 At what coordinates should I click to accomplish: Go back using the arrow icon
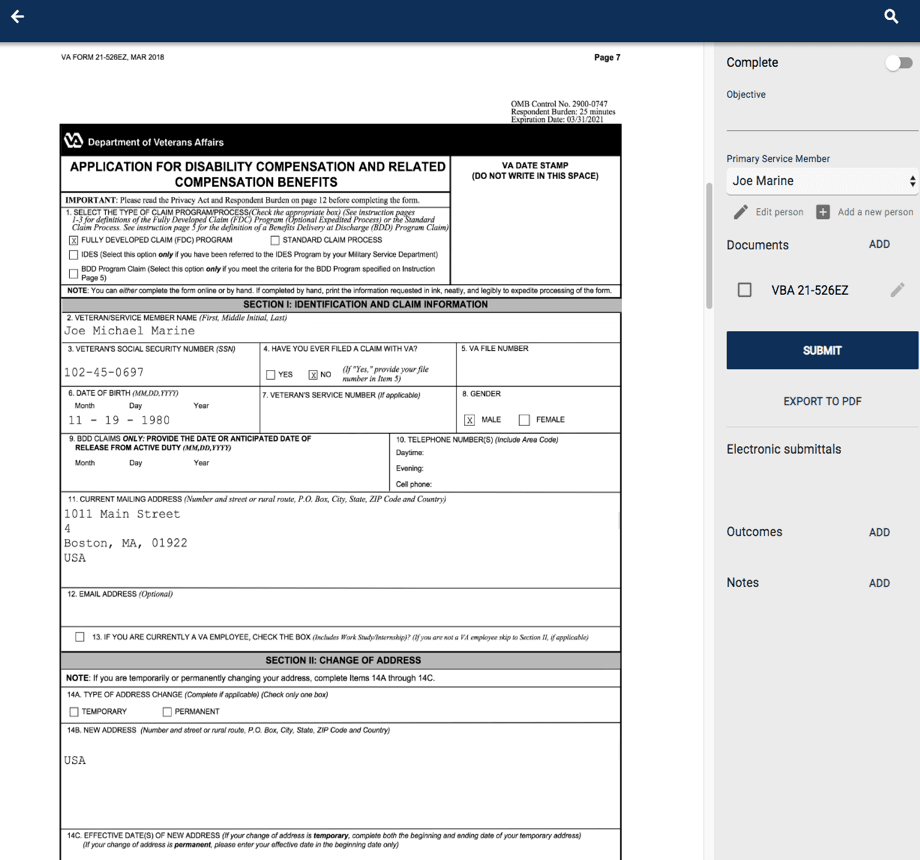pos(18,16)
